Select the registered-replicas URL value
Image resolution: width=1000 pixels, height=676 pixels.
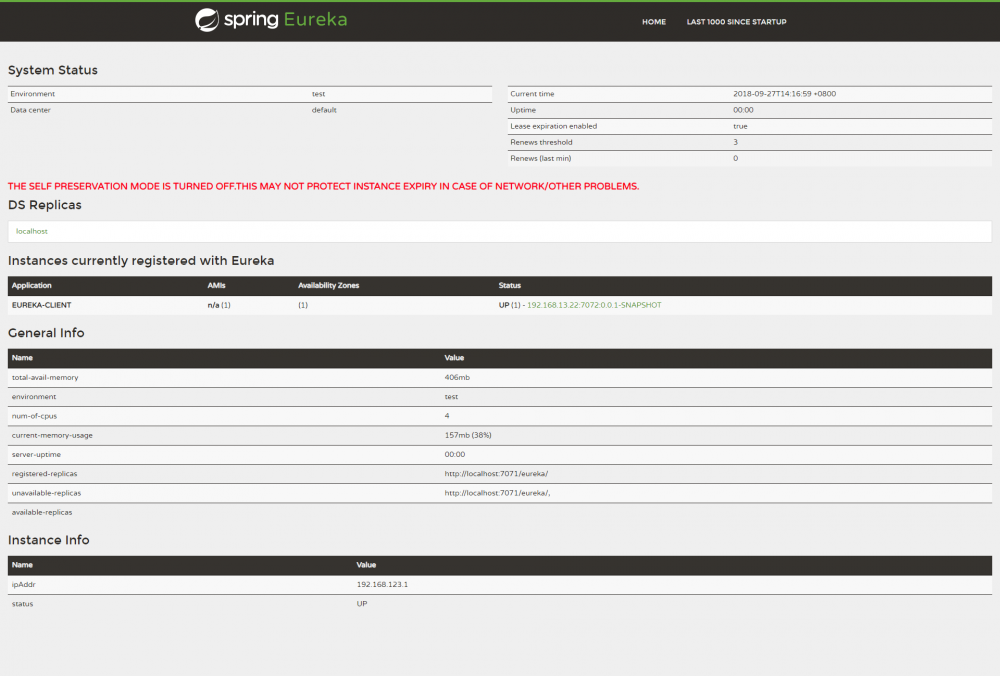tap(496, 474)
